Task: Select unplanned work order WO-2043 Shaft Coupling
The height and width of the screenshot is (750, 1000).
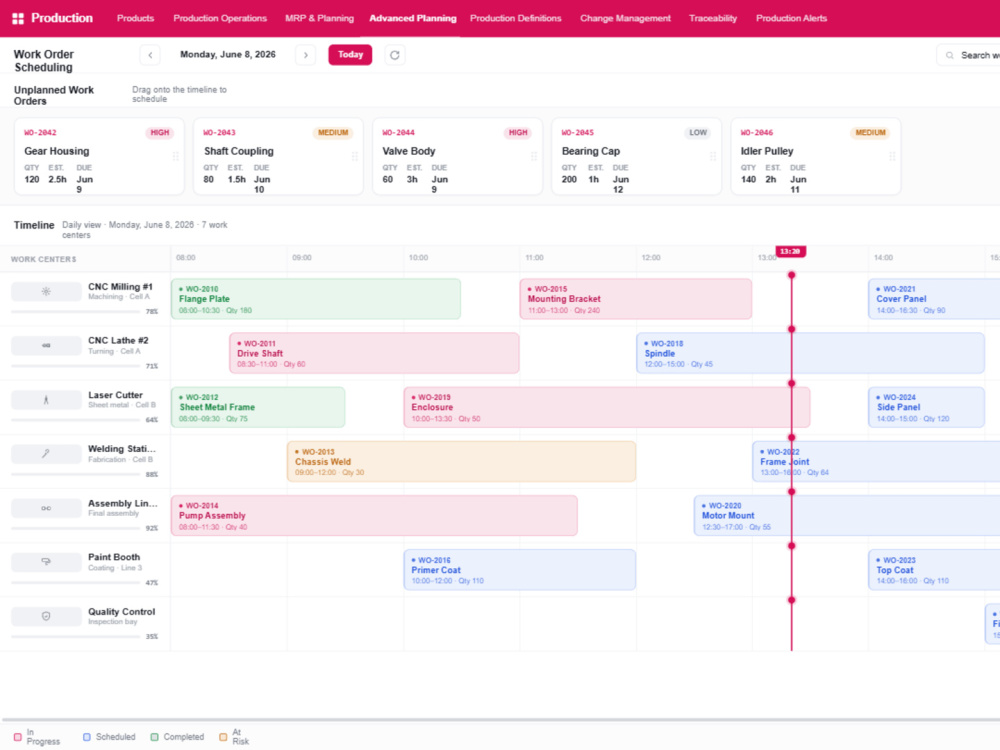Action: [x=279, y=156]
